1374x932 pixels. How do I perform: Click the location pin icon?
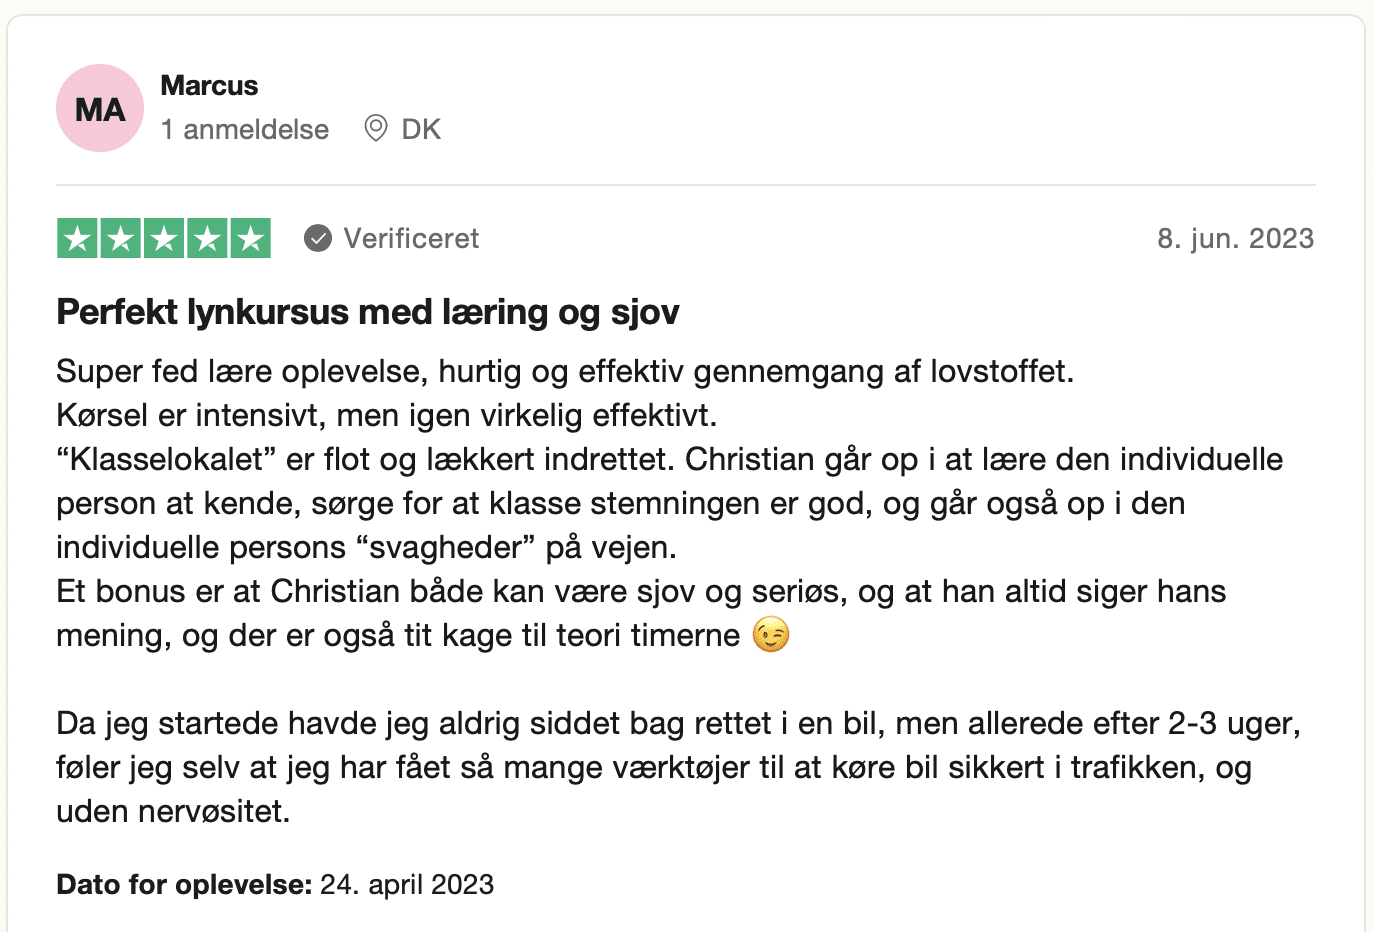coord(376,129)
